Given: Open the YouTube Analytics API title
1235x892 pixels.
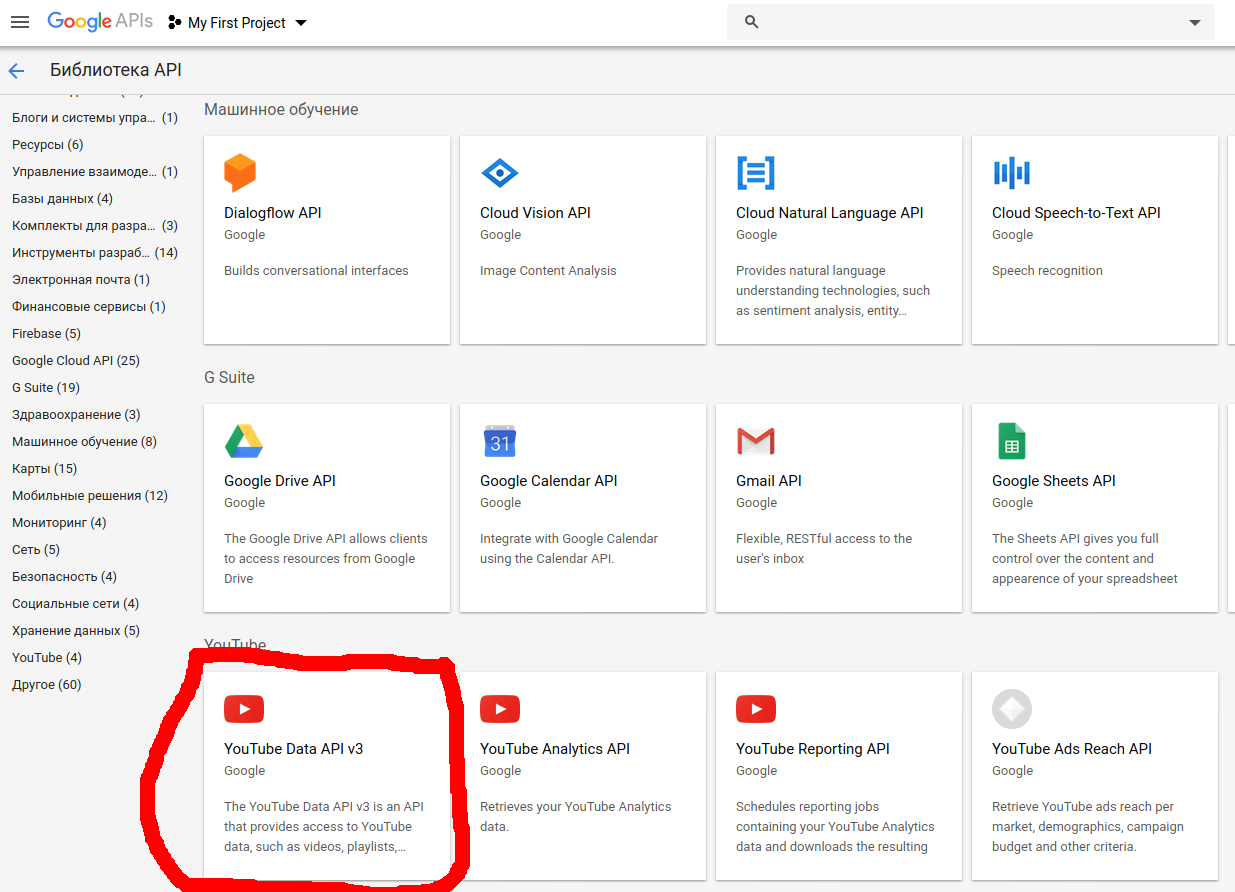Looking at the screenshot, I should point(555,749).
